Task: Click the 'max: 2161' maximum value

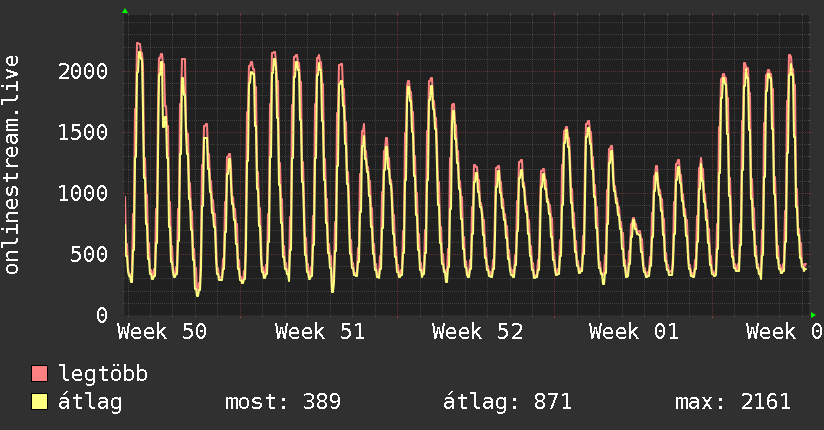Action: [x=733, y=402]
